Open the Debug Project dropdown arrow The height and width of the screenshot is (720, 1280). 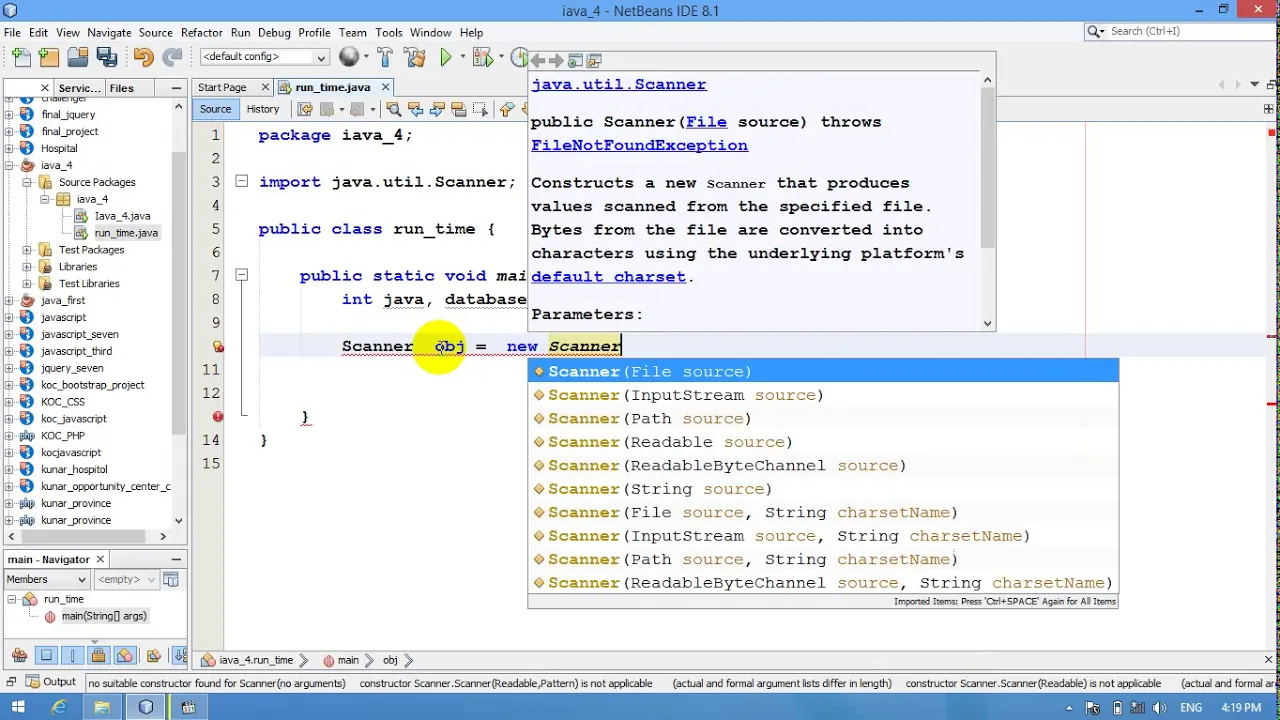pos(501,57)
